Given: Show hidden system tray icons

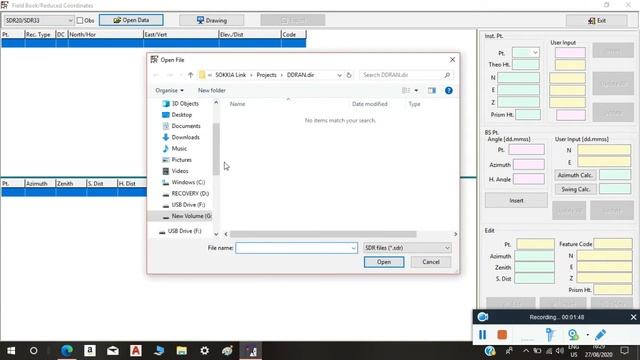Looking at the screenshot, I should 526,351.
